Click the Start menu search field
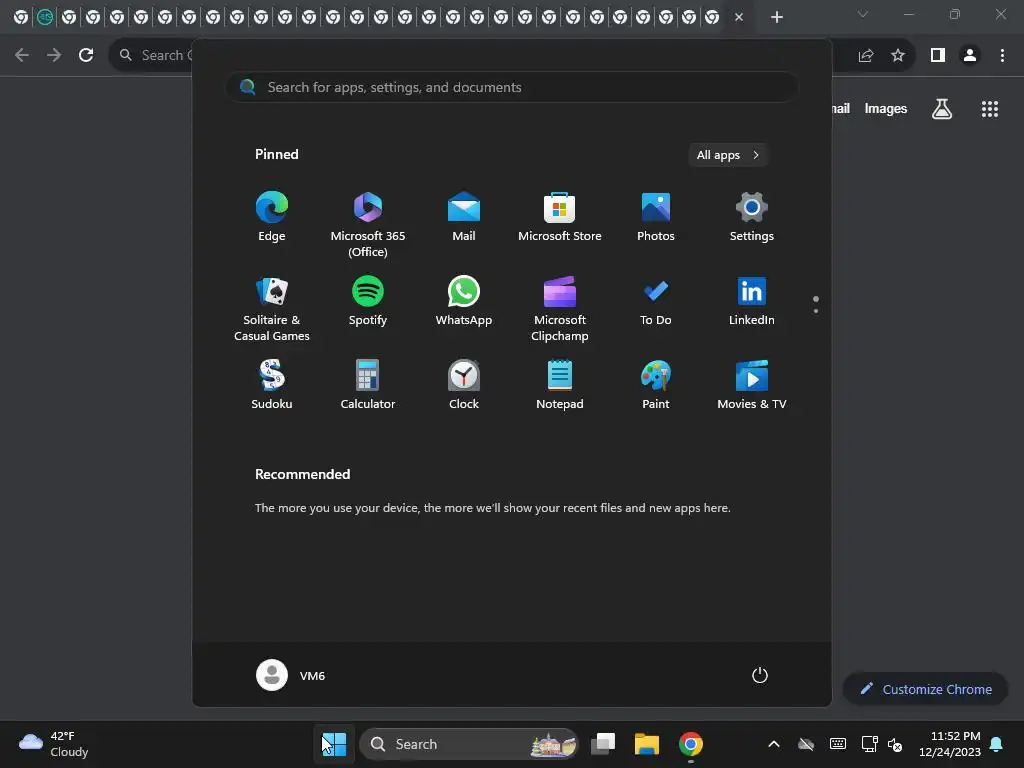Viewport: 1024px width, 768px height. point(511,87)
